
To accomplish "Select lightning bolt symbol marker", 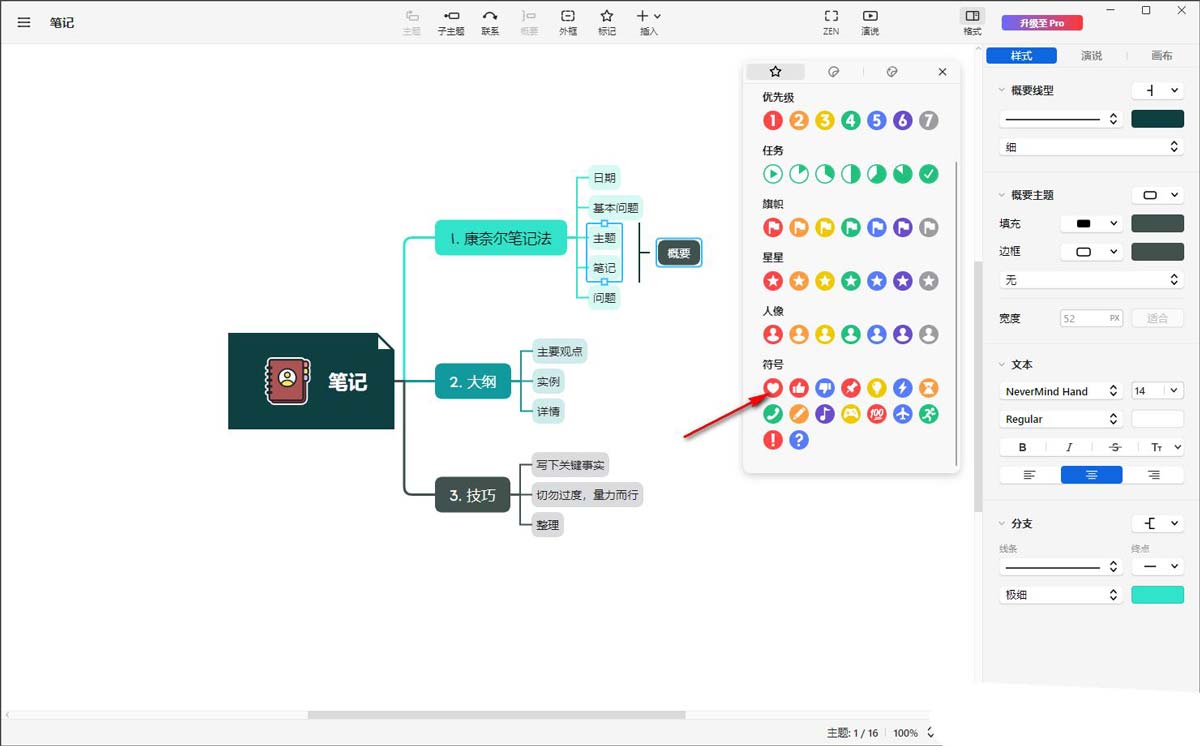I will pos(903,388).
